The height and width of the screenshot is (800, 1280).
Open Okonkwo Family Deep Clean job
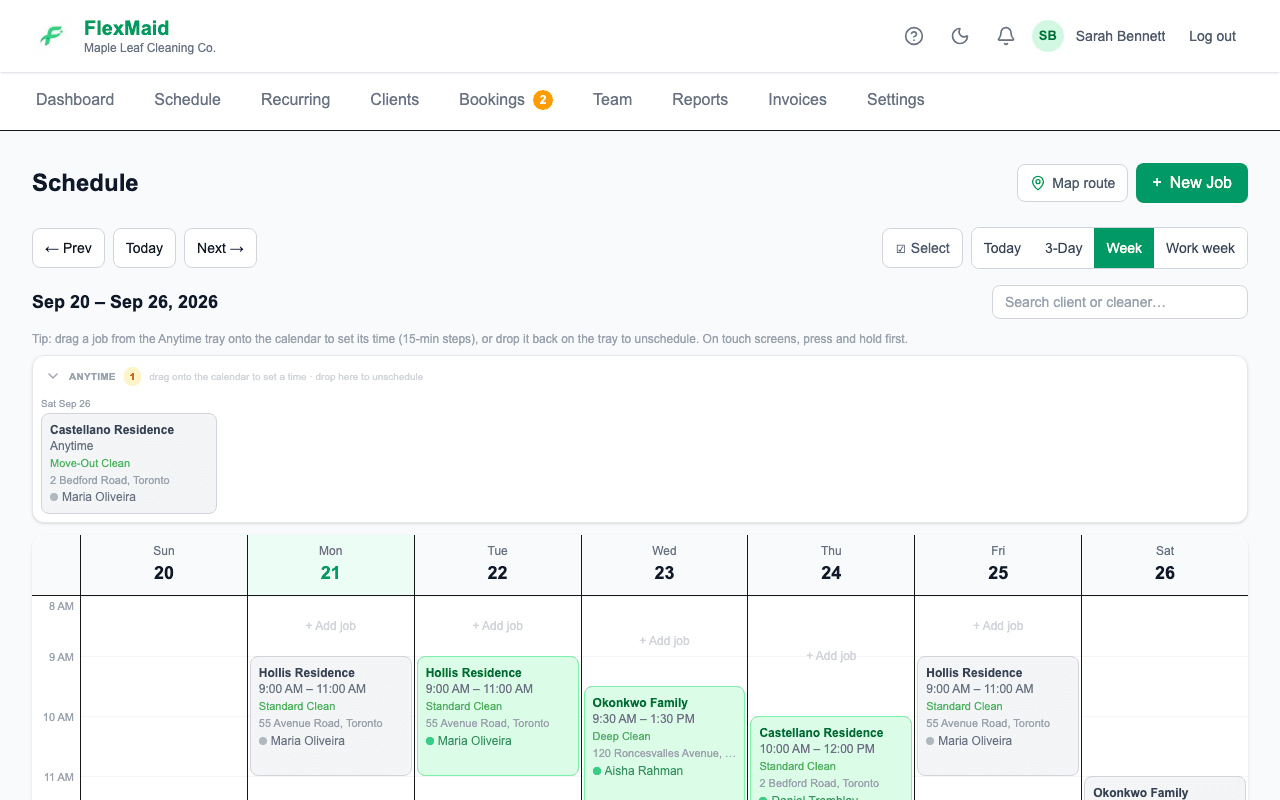click(665, 743)
